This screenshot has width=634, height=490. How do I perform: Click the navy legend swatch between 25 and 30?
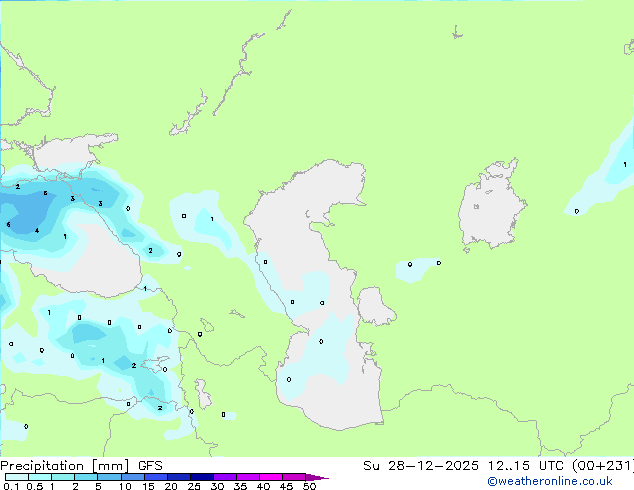point(202,477)
